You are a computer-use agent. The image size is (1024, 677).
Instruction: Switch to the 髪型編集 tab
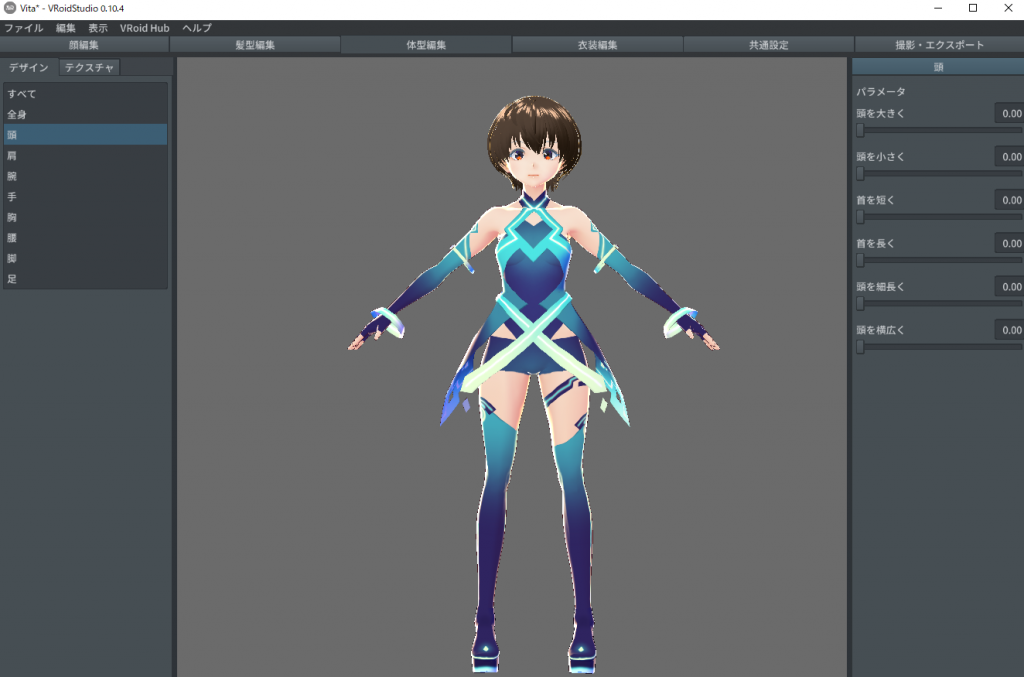click(255, 45)
